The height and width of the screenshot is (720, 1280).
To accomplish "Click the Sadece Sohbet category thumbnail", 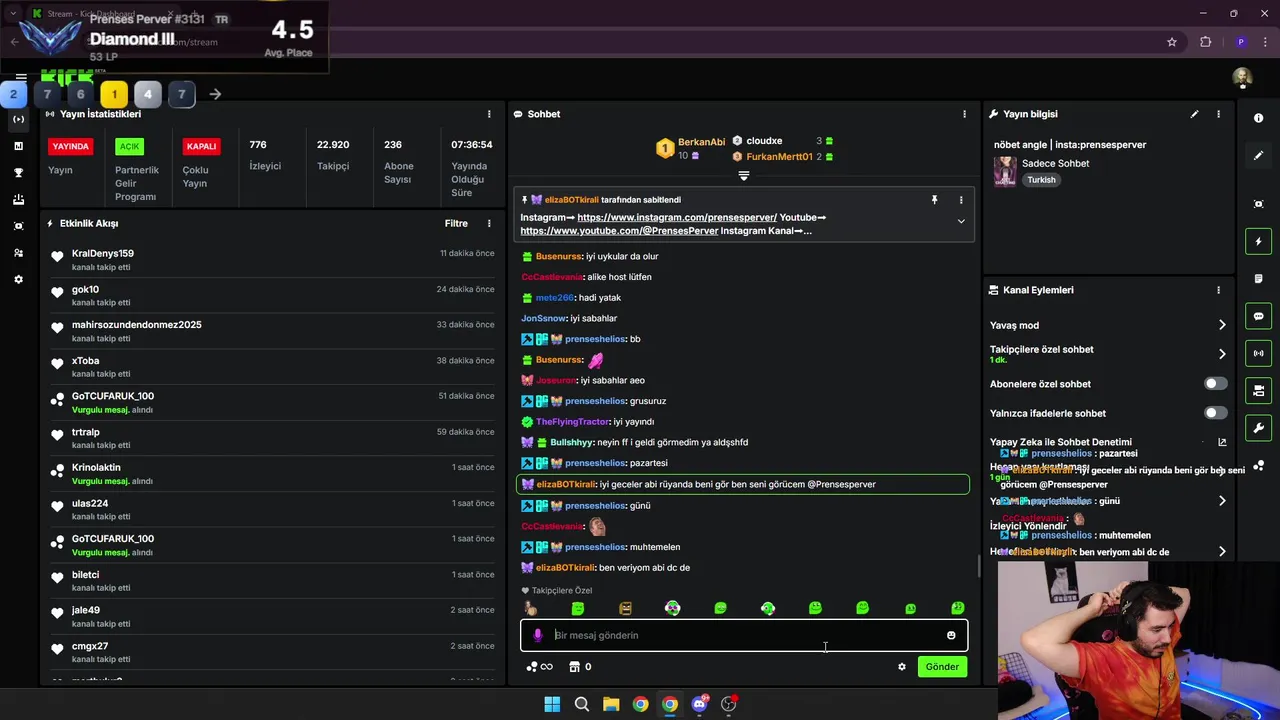I will [x=1005, y=171].
